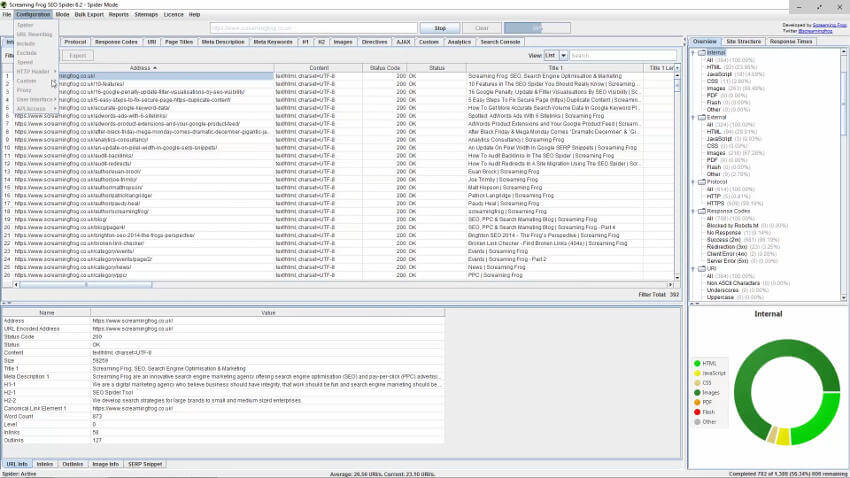Open the SERP Snippet bottom tab
Screen dimensions: 850x478
pos(145,464)
